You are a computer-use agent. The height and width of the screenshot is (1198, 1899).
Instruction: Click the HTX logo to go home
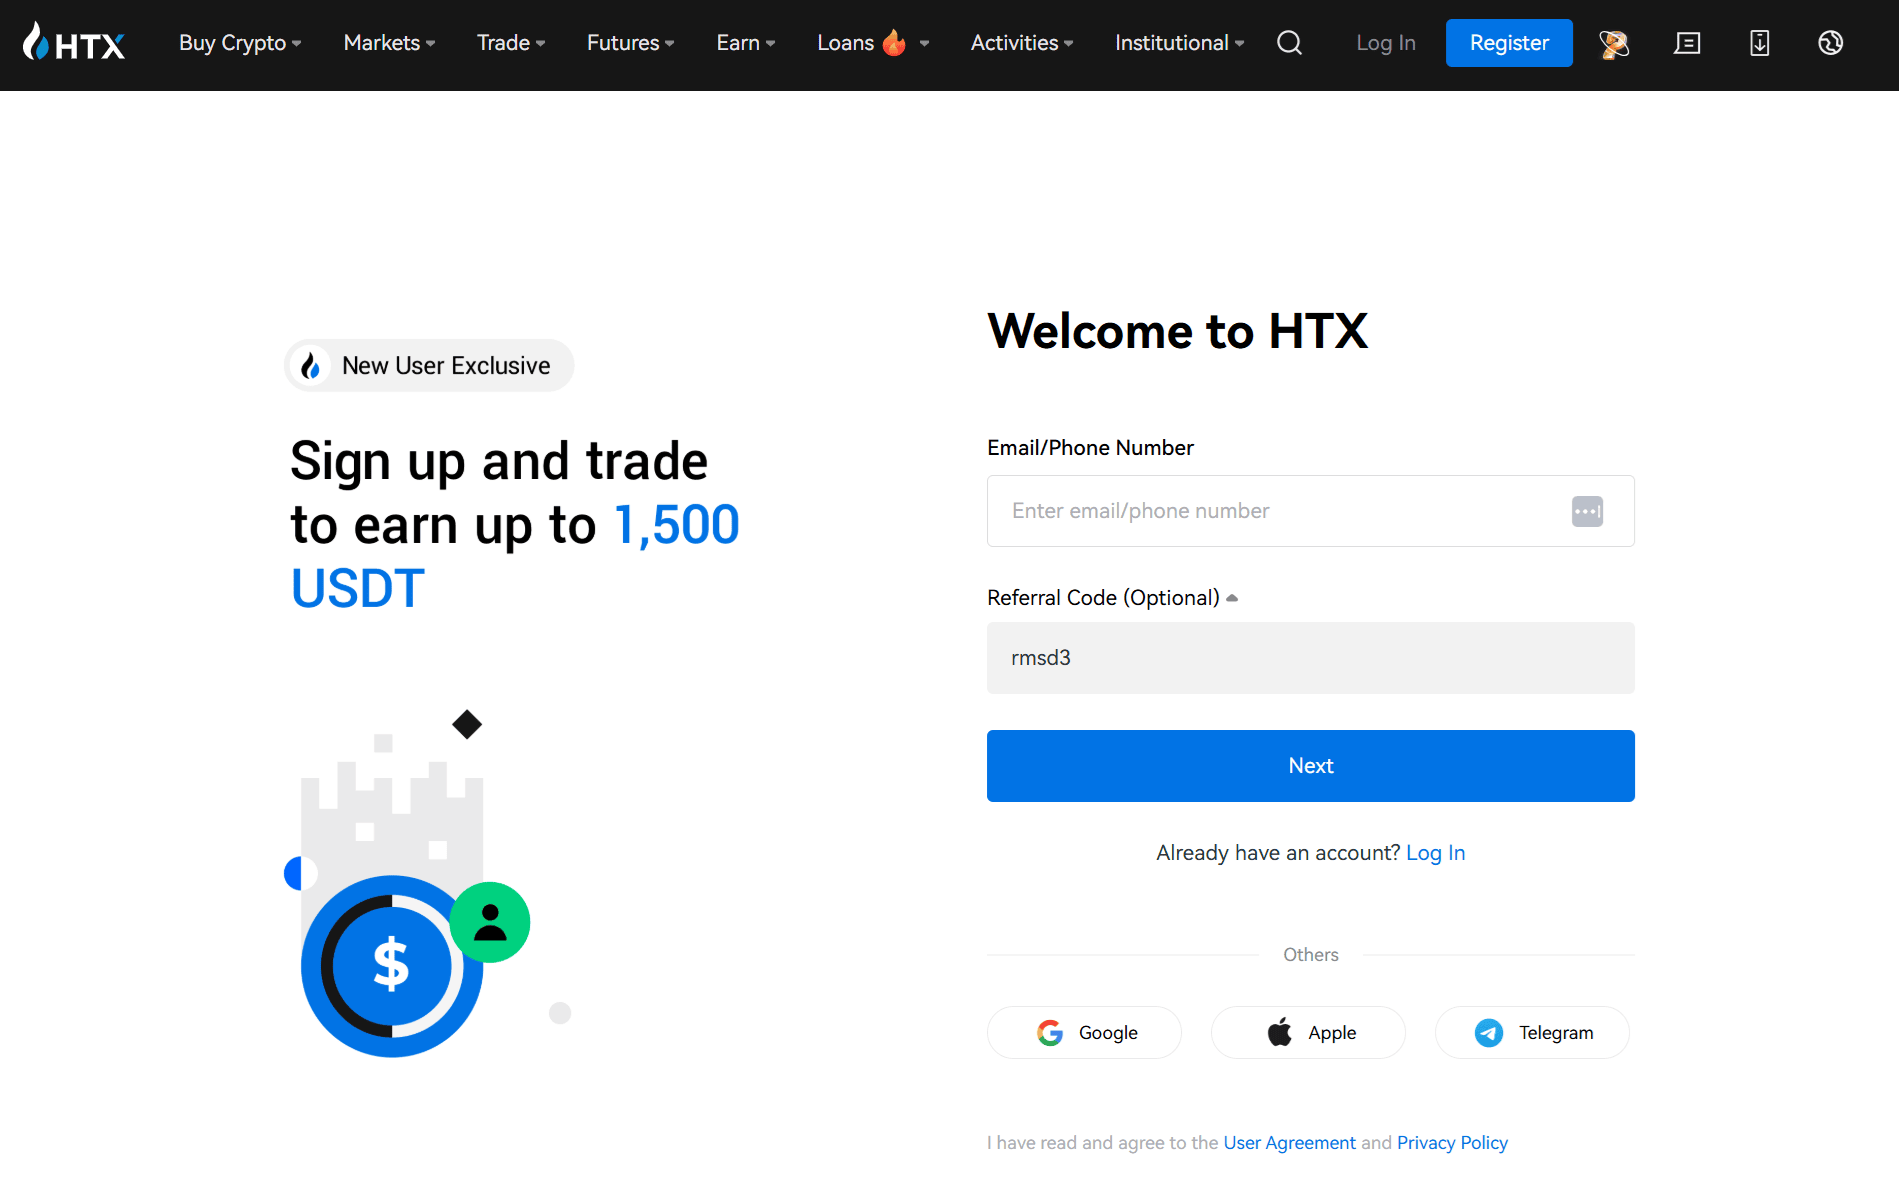pyautogui.click(x=74, y=43)
